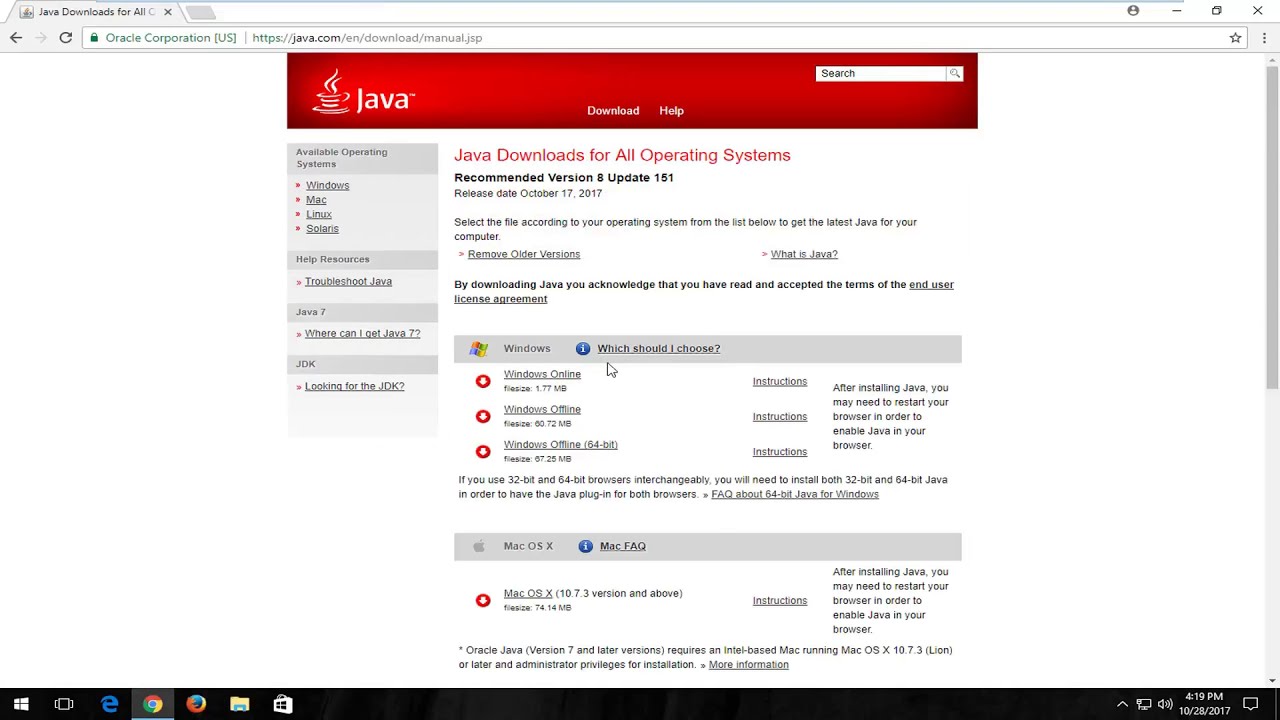Open Task View from the taskbar
The image size is (1280, 720).
tap(64, 704)
